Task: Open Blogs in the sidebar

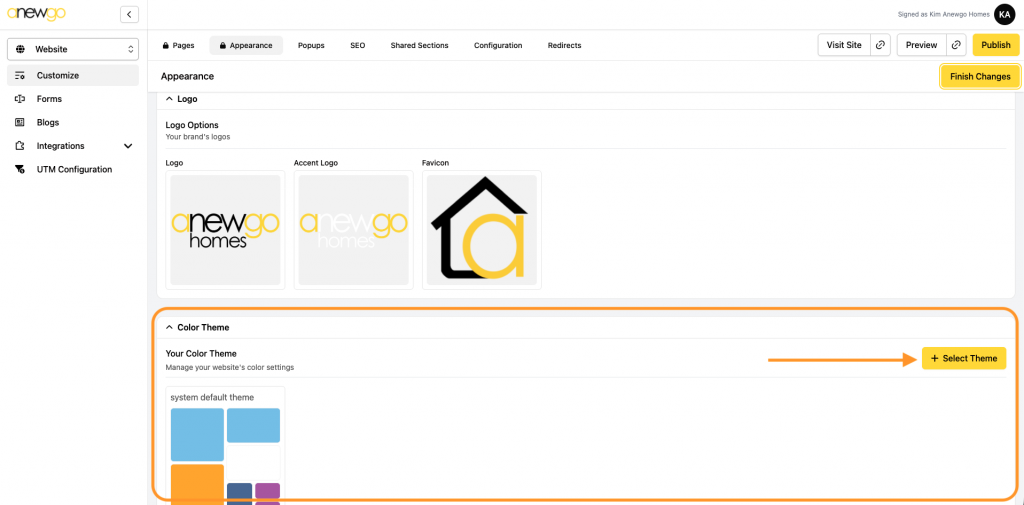Action: click(47, 122)
